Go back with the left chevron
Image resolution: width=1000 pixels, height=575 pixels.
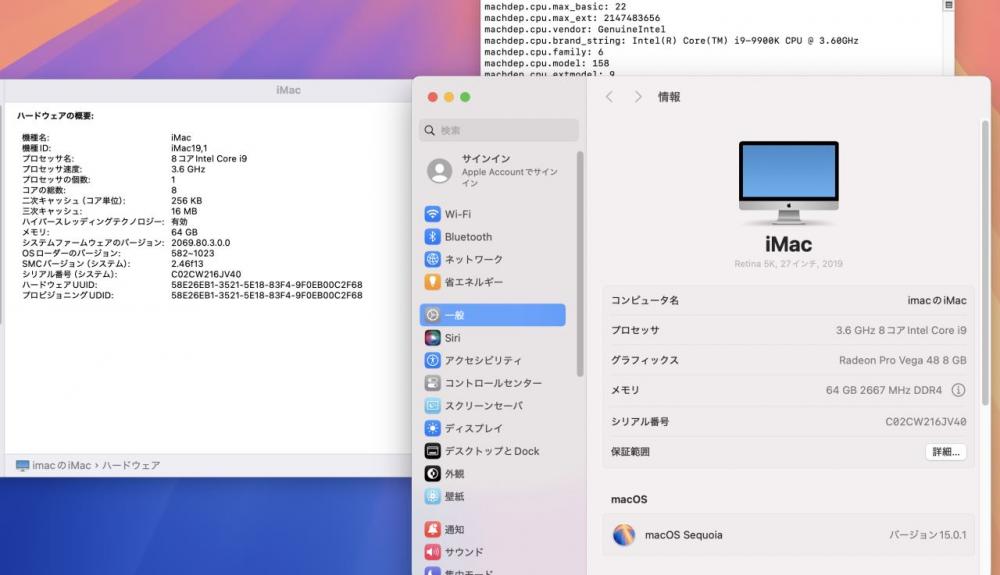(x=609, y=97)
